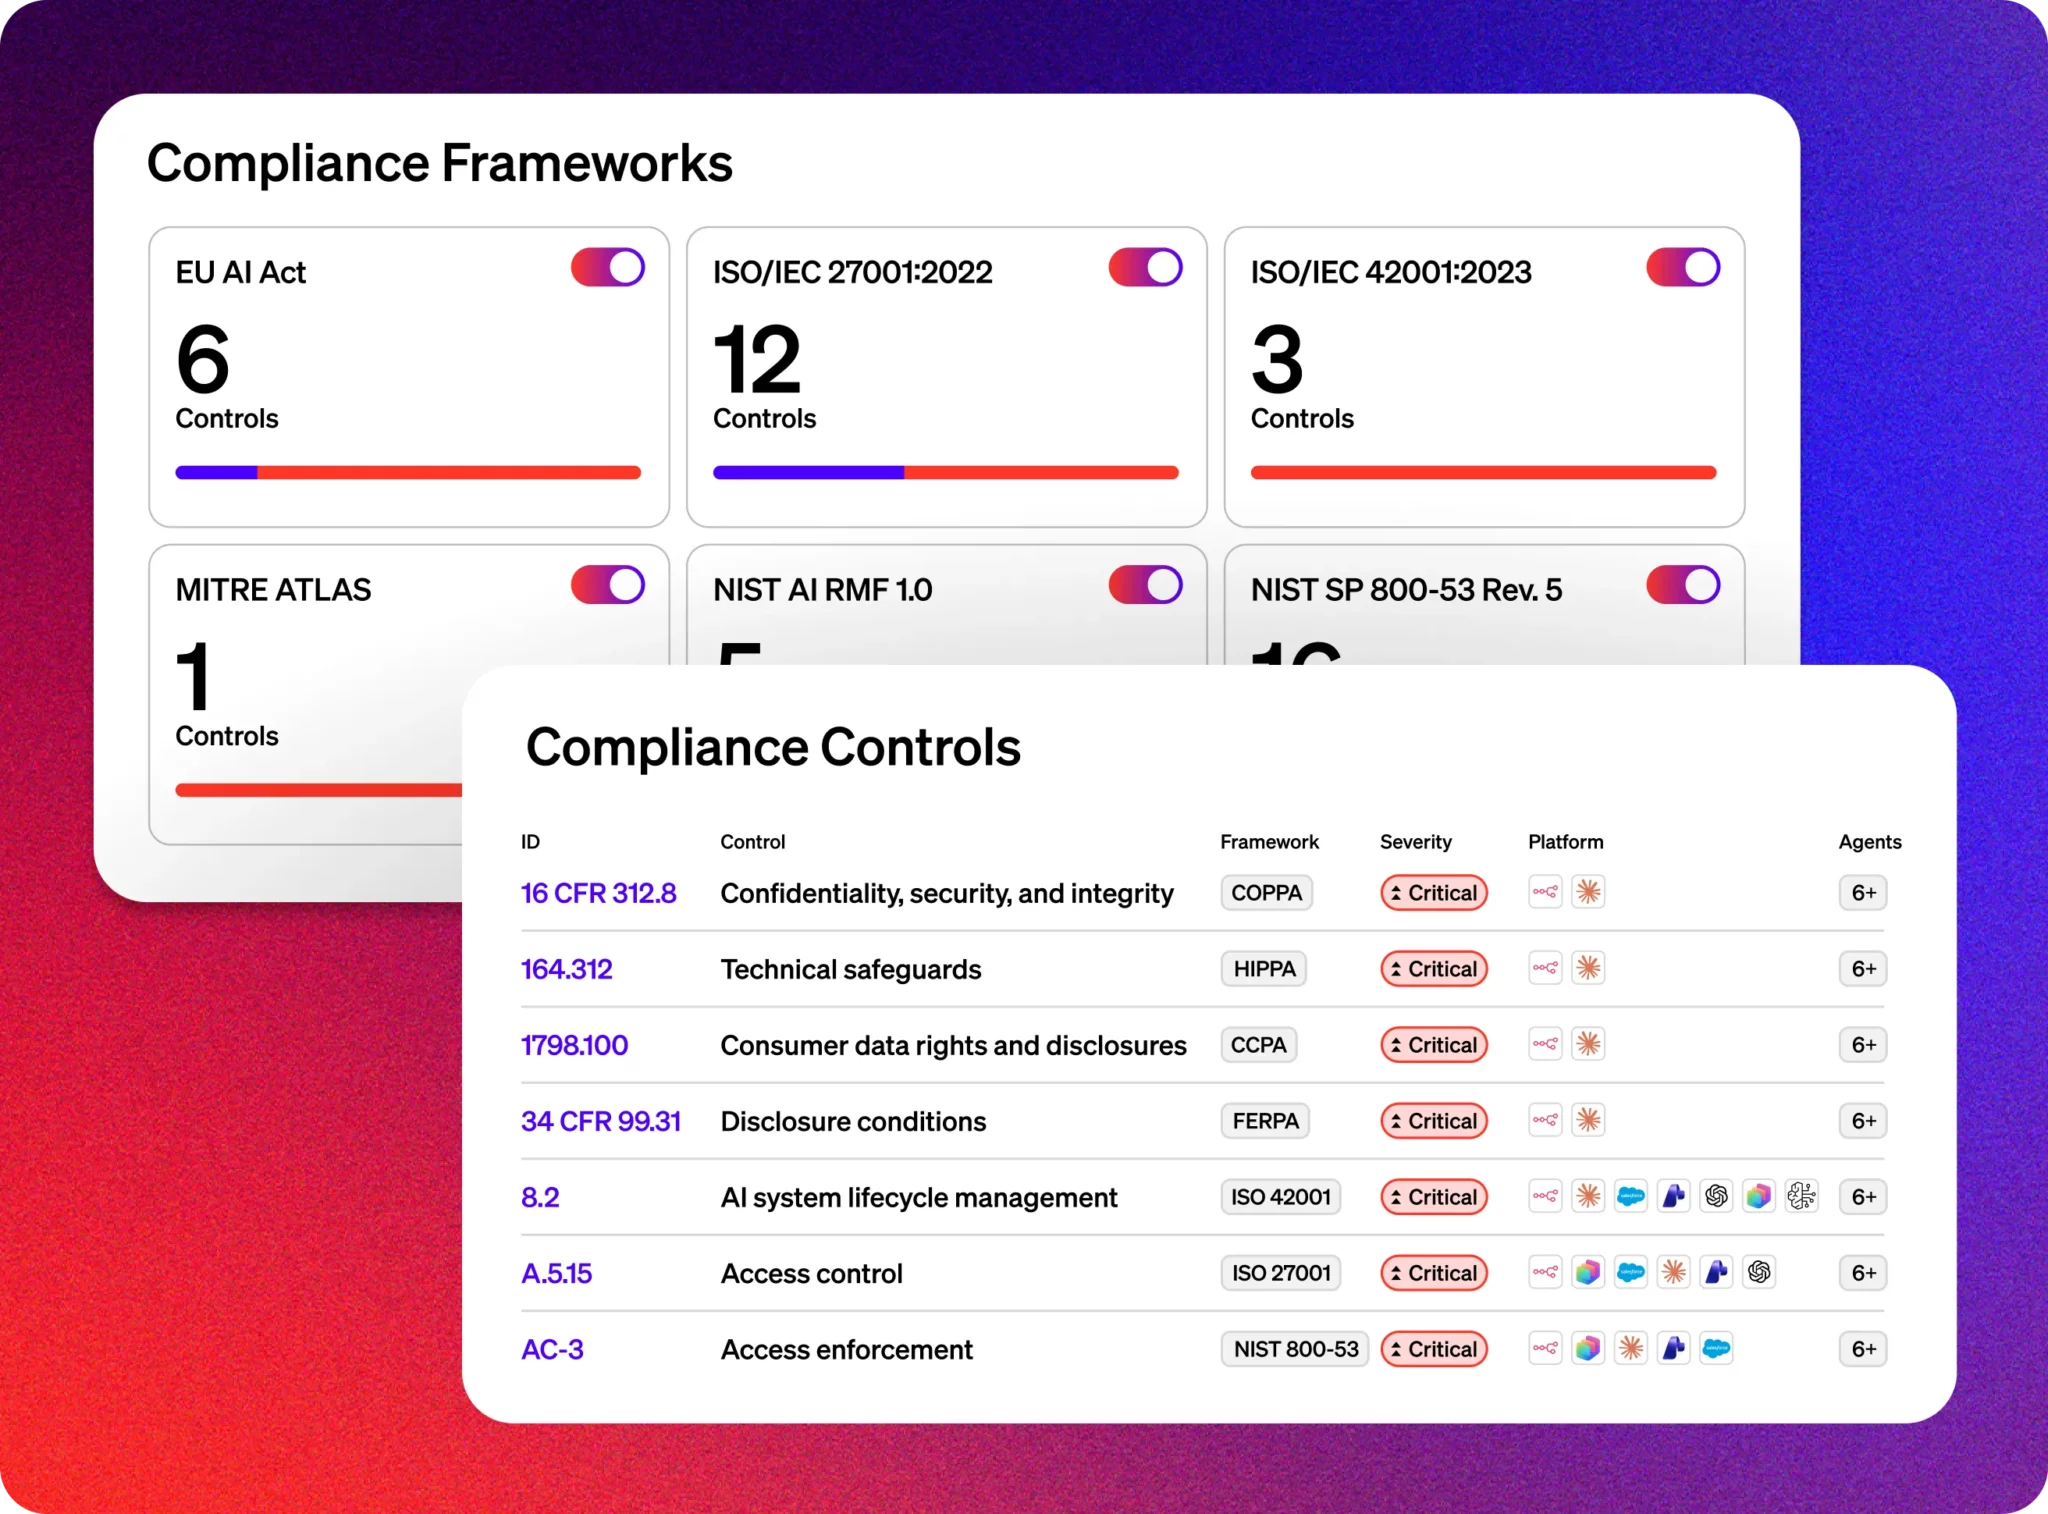Turn off the ISO/IEC 42001:2023 toggle
The width and height of the screenshot is (2048, 1514).
[1684, 268]
